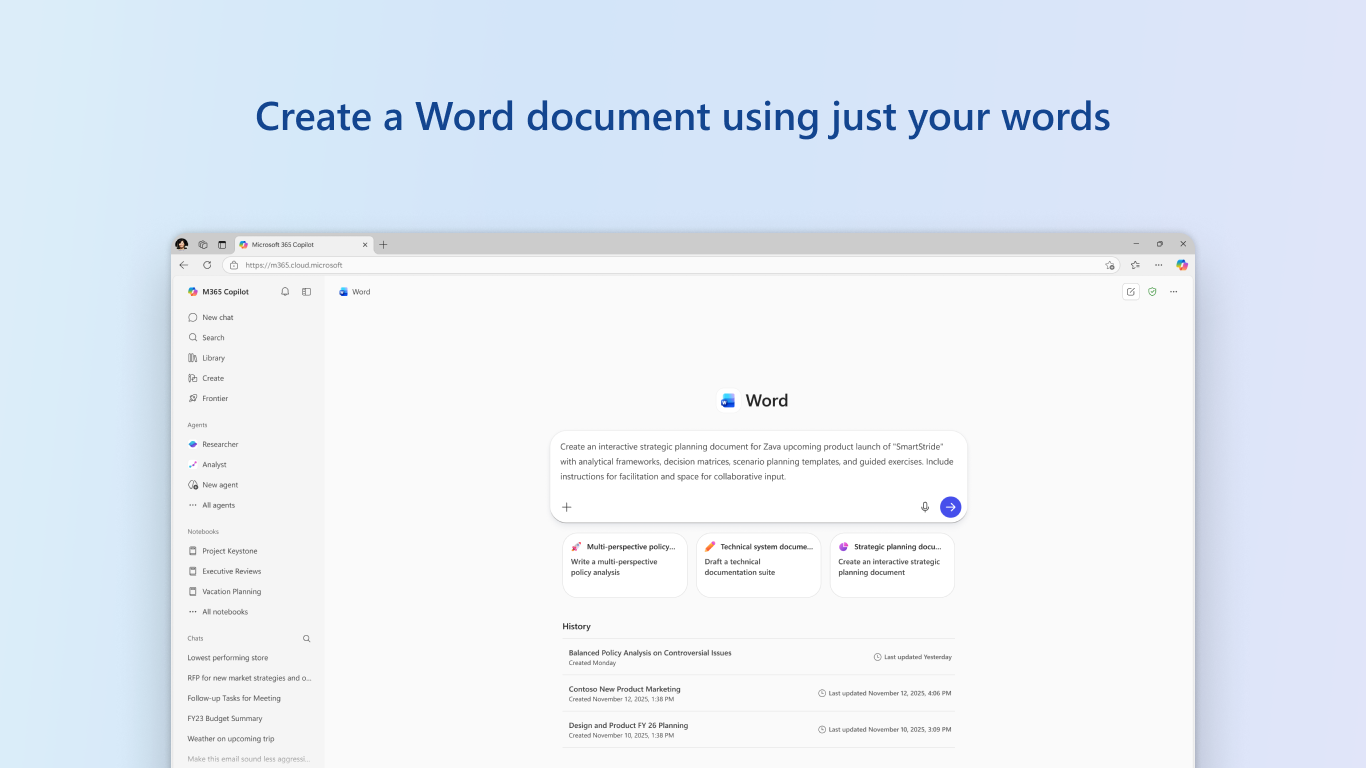Add this page to favorites
The width and height of the screenshot is (1366, 768).
[x=1110, y=265]
